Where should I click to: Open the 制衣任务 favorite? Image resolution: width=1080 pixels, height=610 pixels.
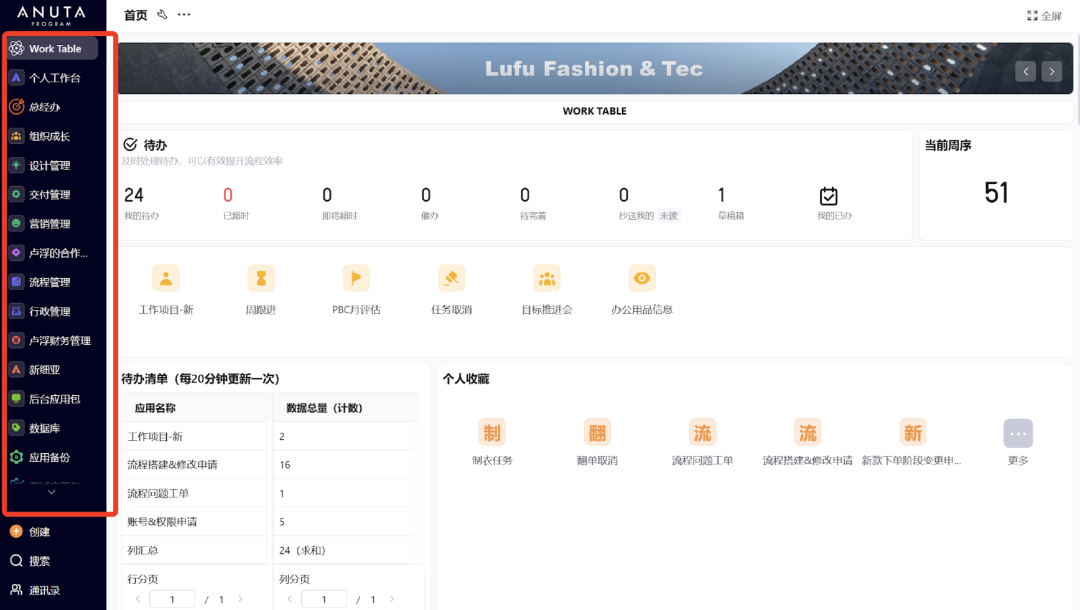(492, 433)
